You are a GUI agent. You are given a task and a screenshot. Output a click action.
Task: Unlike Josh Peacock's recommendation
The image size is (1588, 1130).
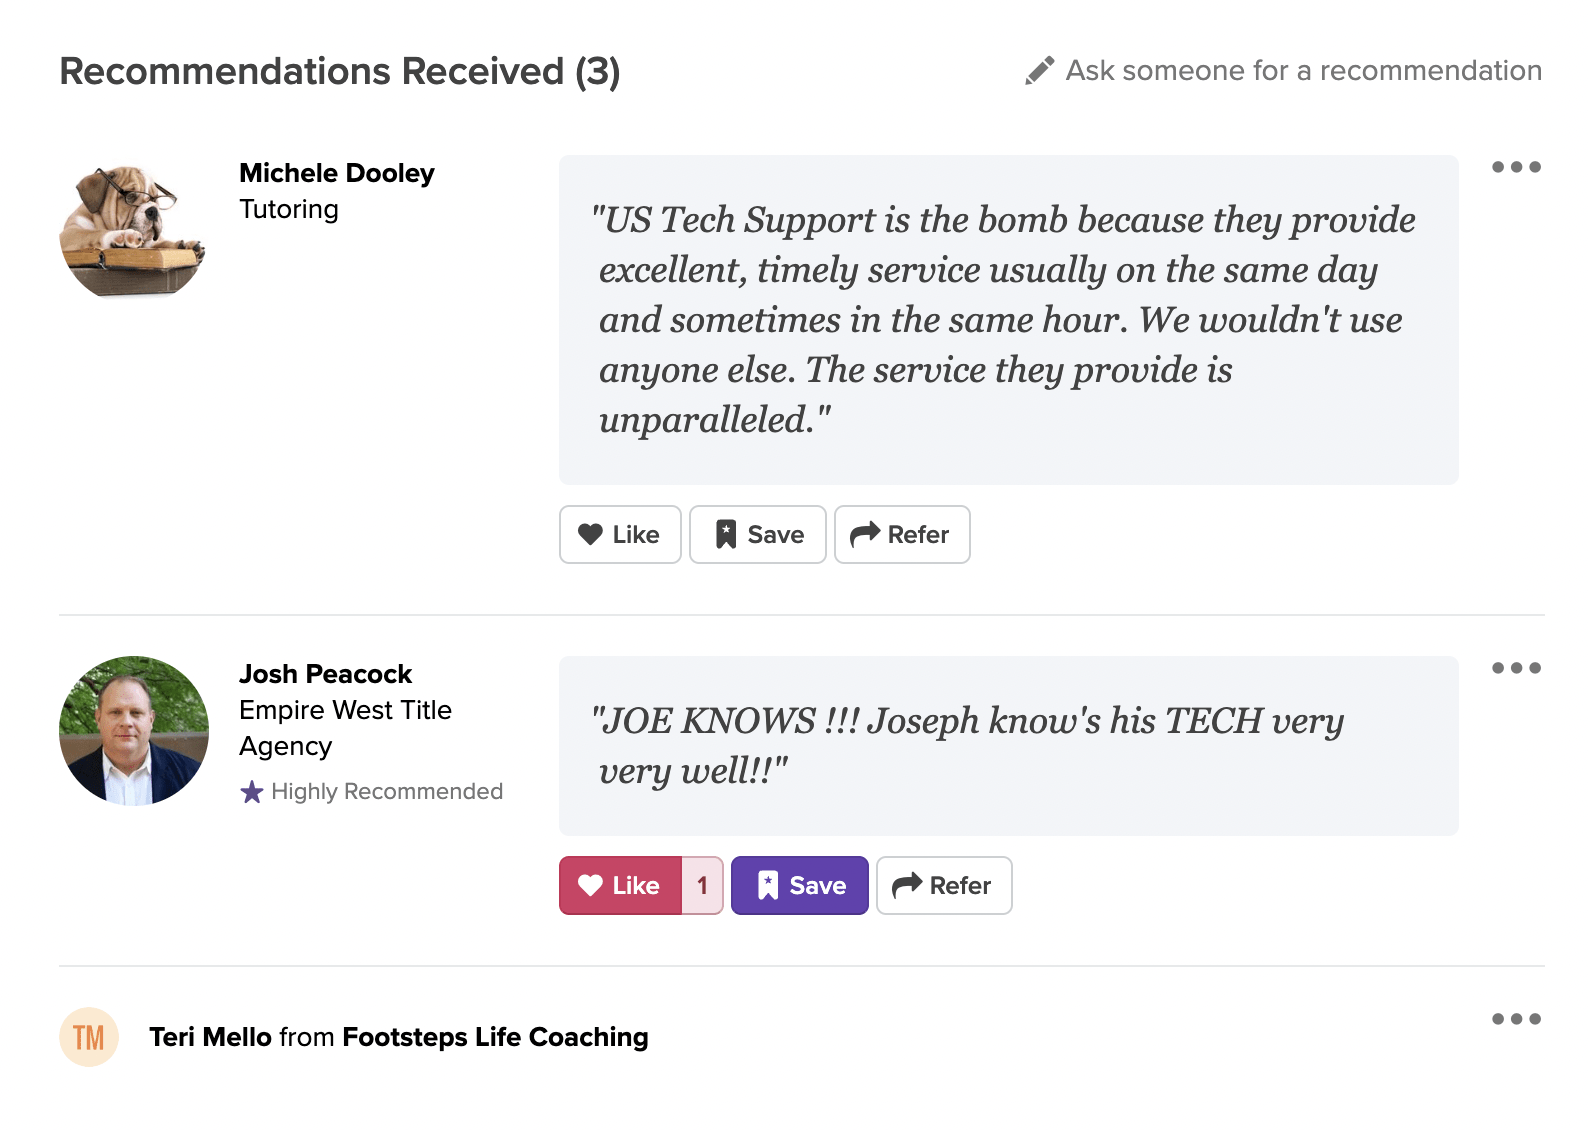pyautogui.click(x=620, y=886)
